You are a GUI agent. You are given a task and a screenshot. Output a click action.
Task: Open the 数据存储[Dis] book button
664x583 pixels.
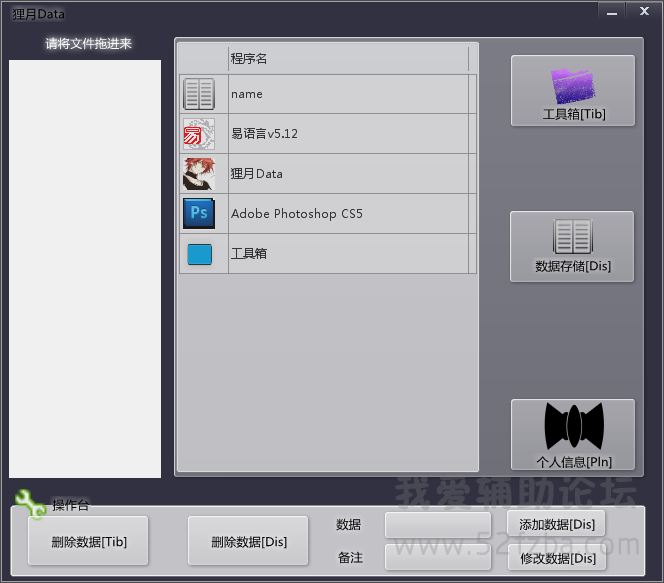click(x=573, y=246)
